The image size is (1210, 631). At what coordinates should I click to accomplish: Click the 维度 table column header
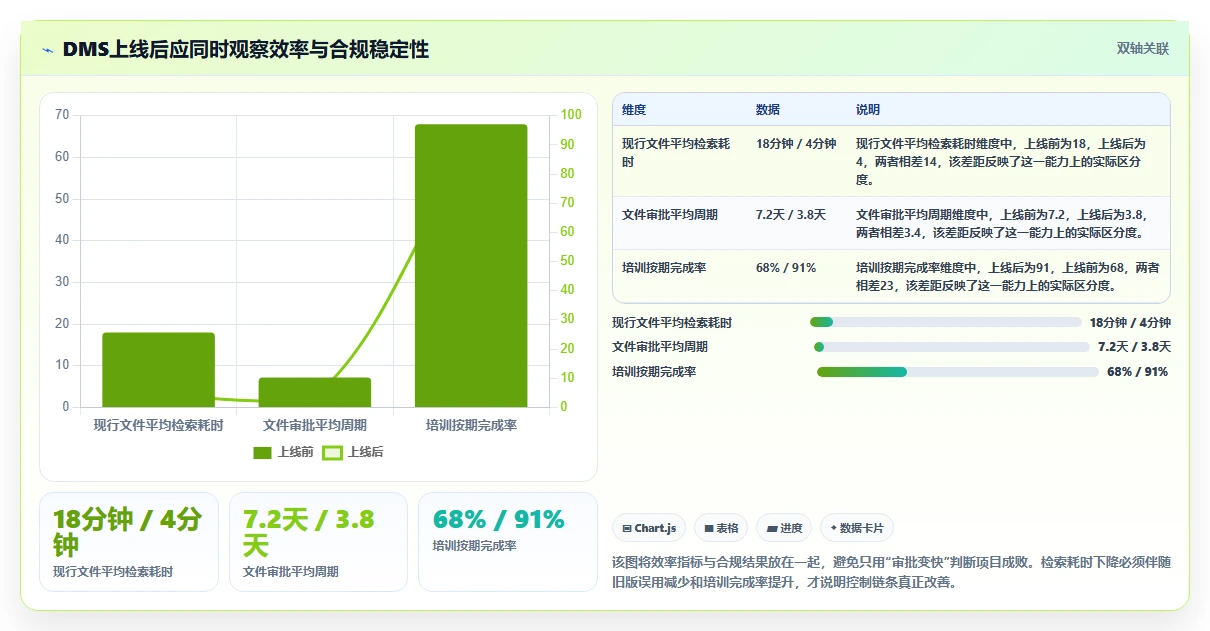(634, 110)
